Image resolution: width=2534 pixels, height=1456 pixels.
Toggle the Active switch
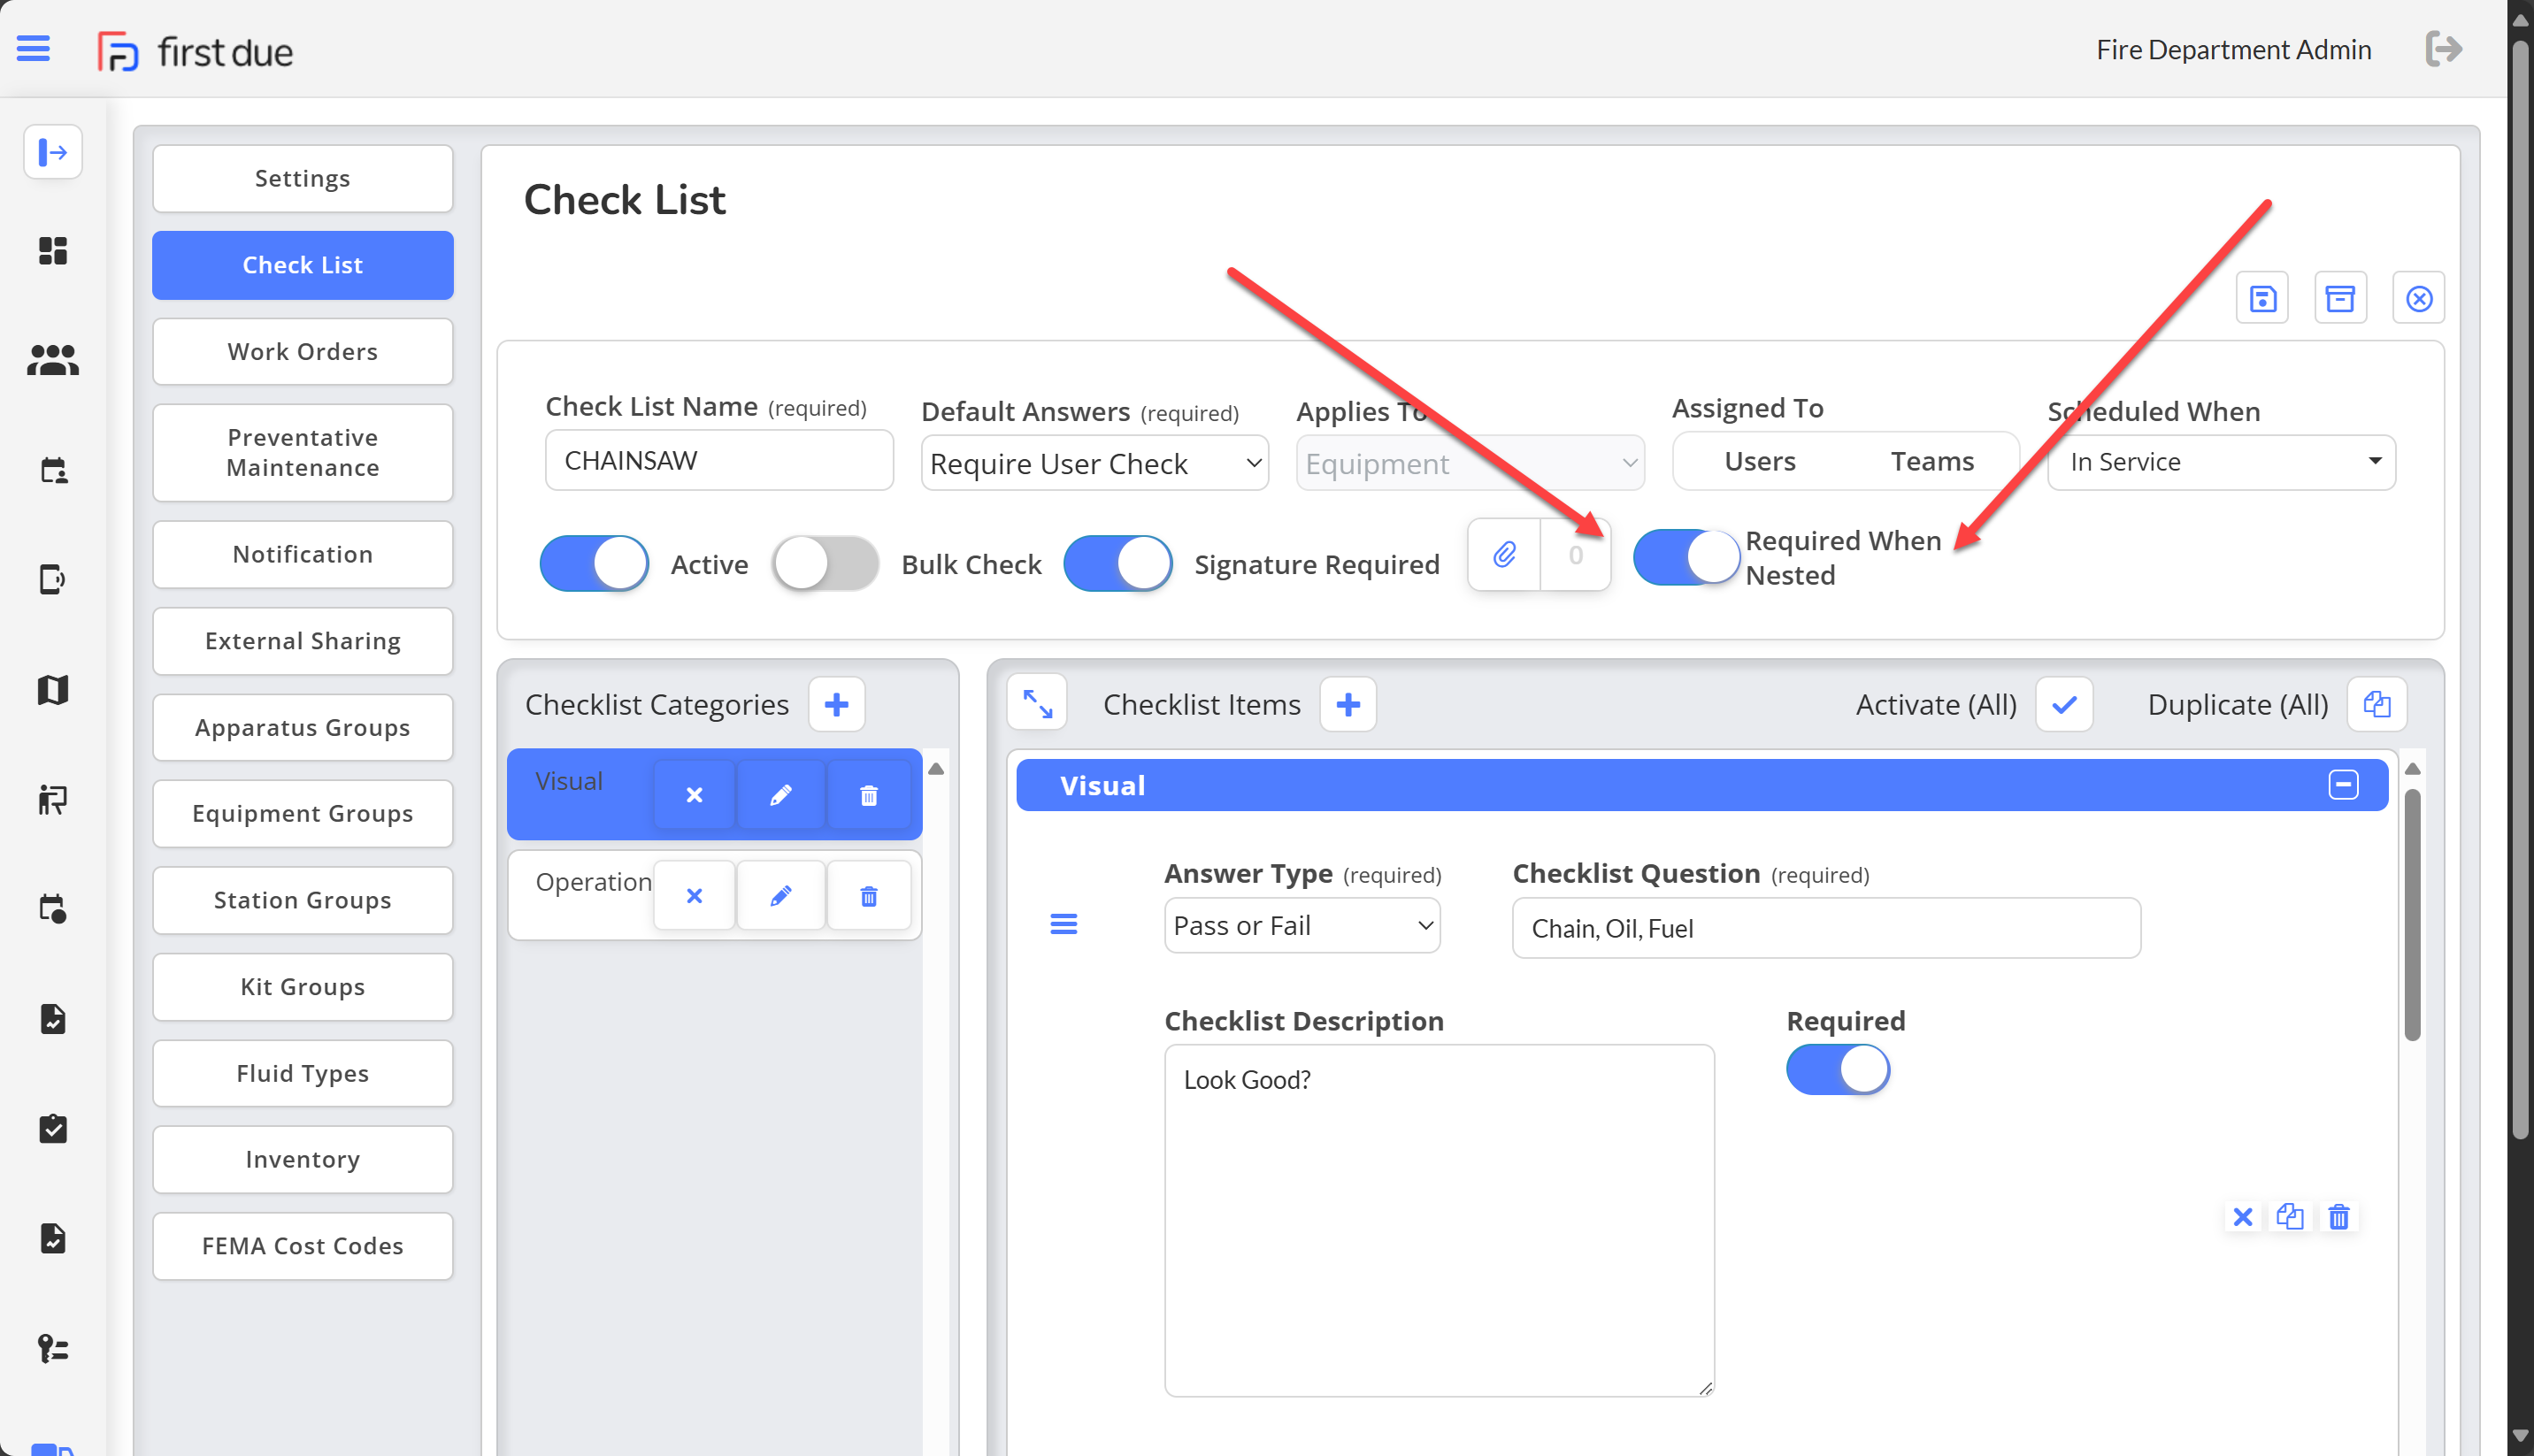[594, 564]
